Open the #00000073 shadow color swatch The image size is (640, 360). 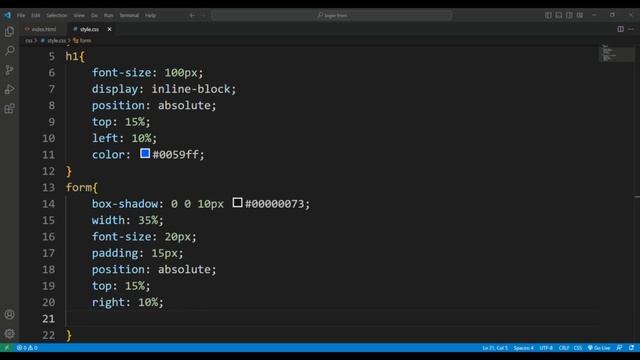[x=238, y=202]
